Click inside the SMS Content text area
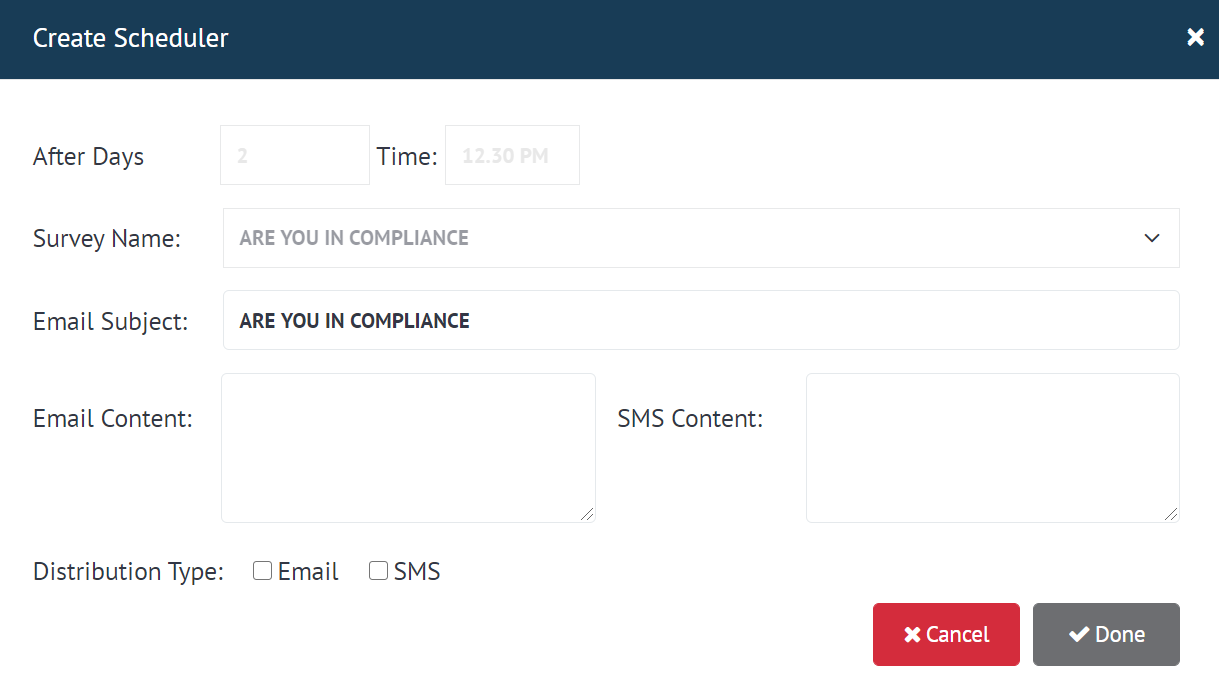1219x689 pixels. pyautogui.click(x=992, y=447)
